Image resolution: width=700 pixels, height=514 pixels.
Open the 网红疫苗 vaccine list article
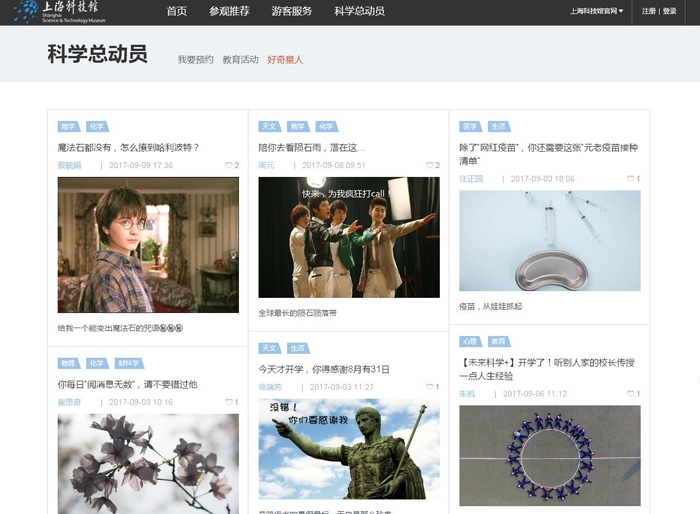pyautogui.click(x=549, y=154)
